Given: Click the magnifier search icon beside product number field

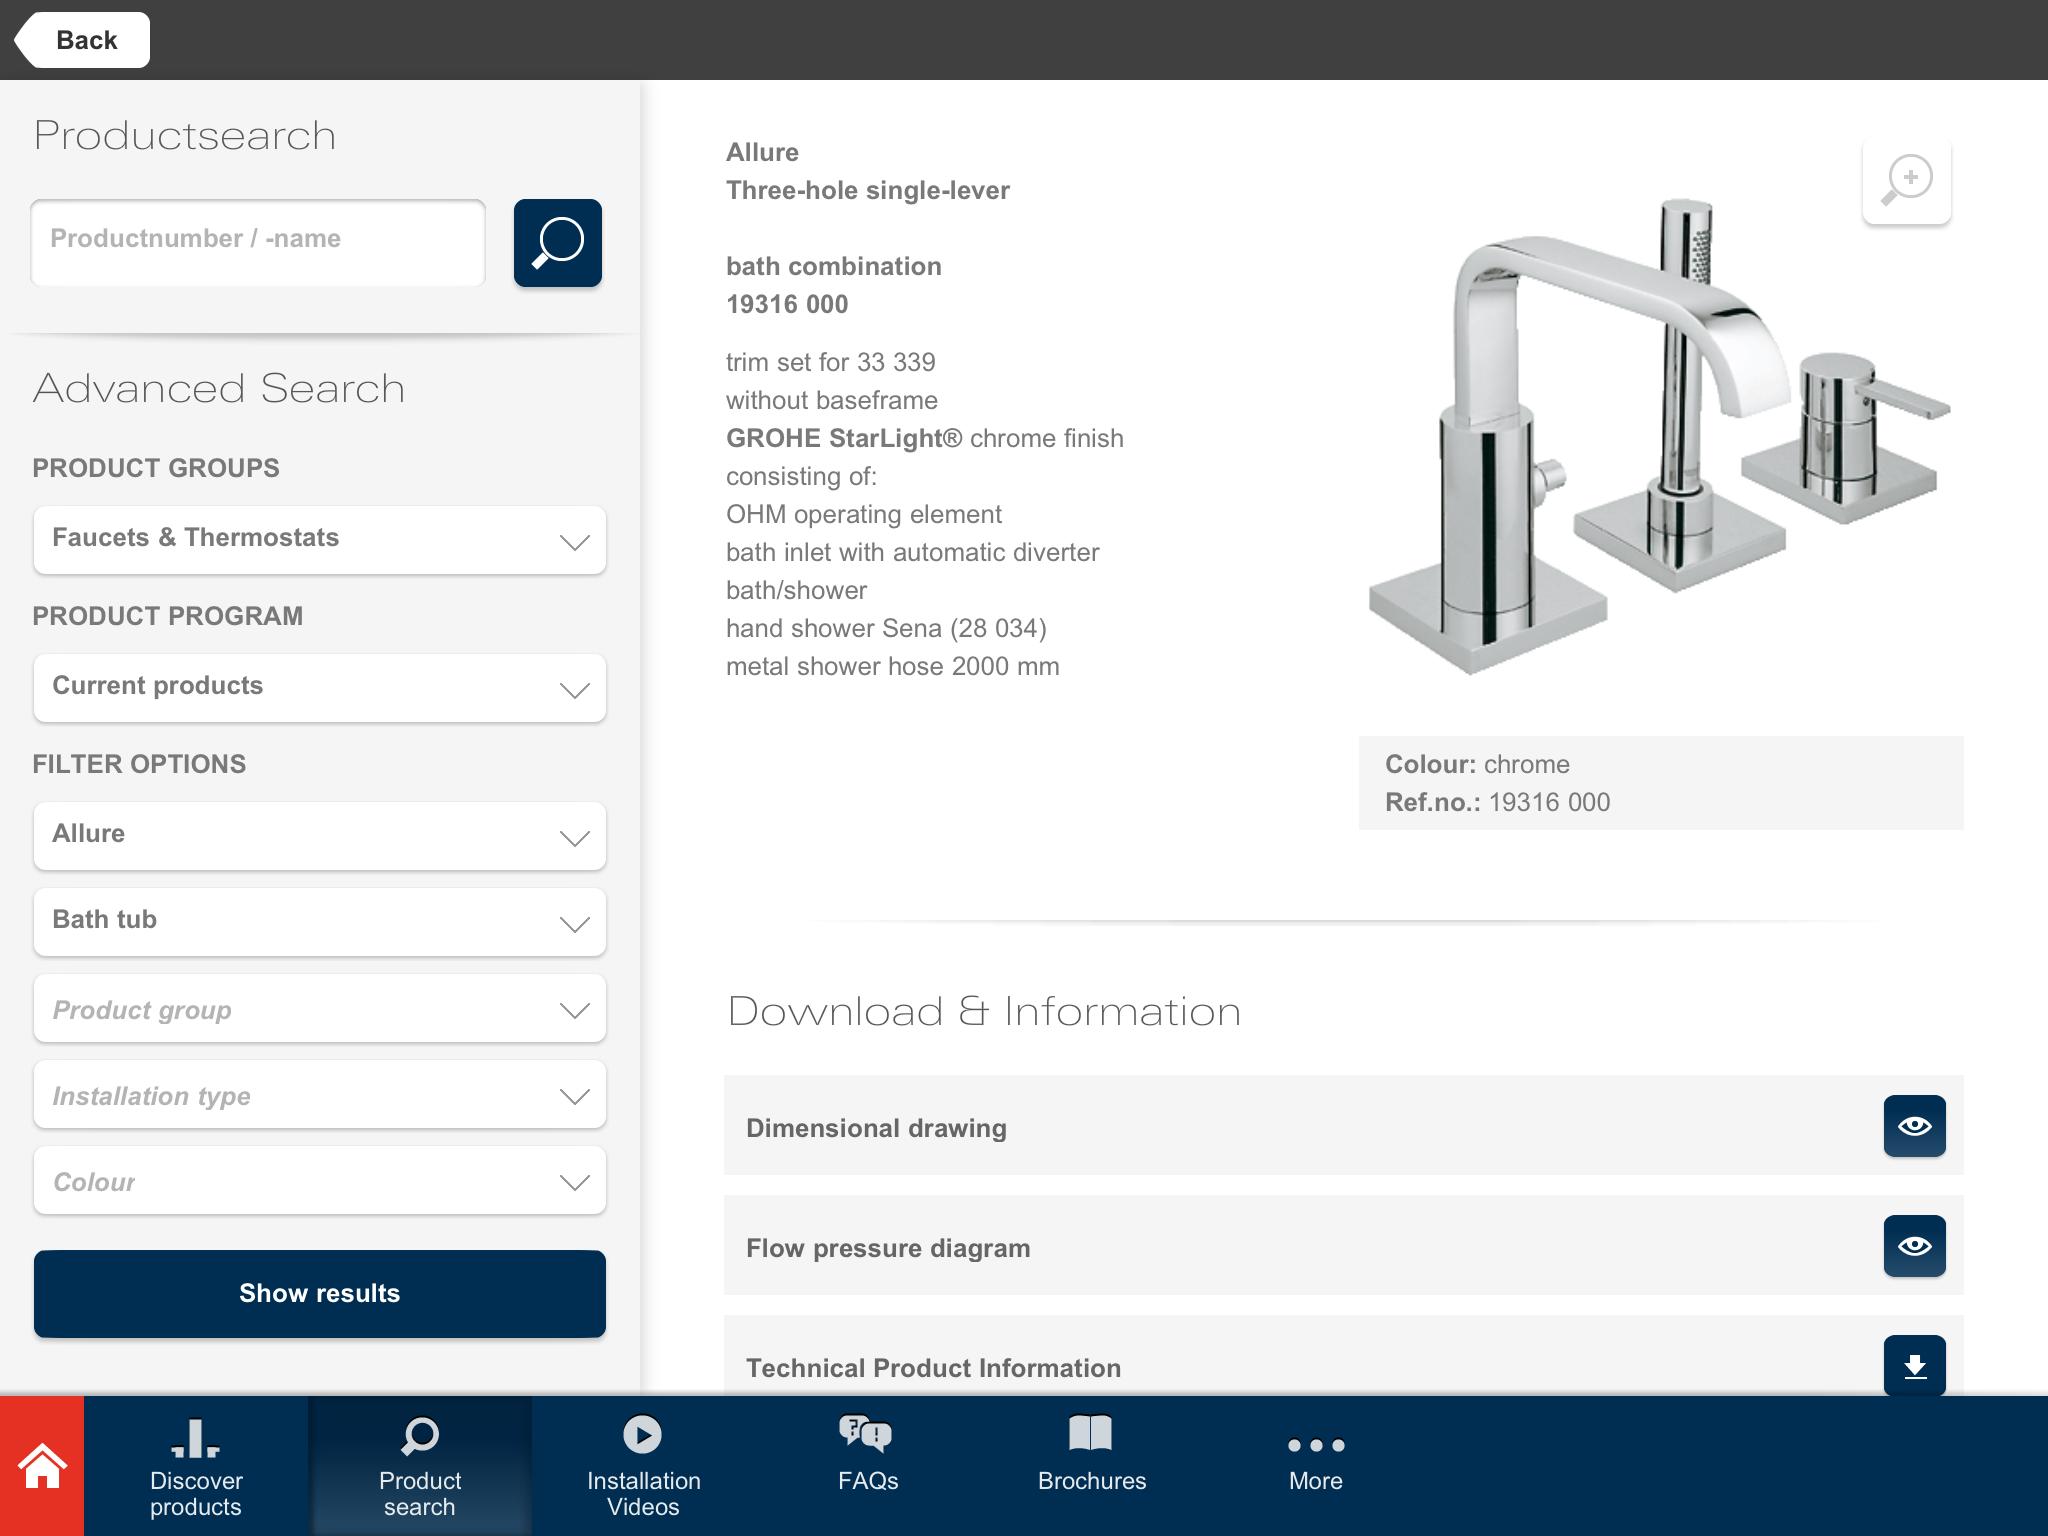Looking at the screenshot, I should point(556,242).
